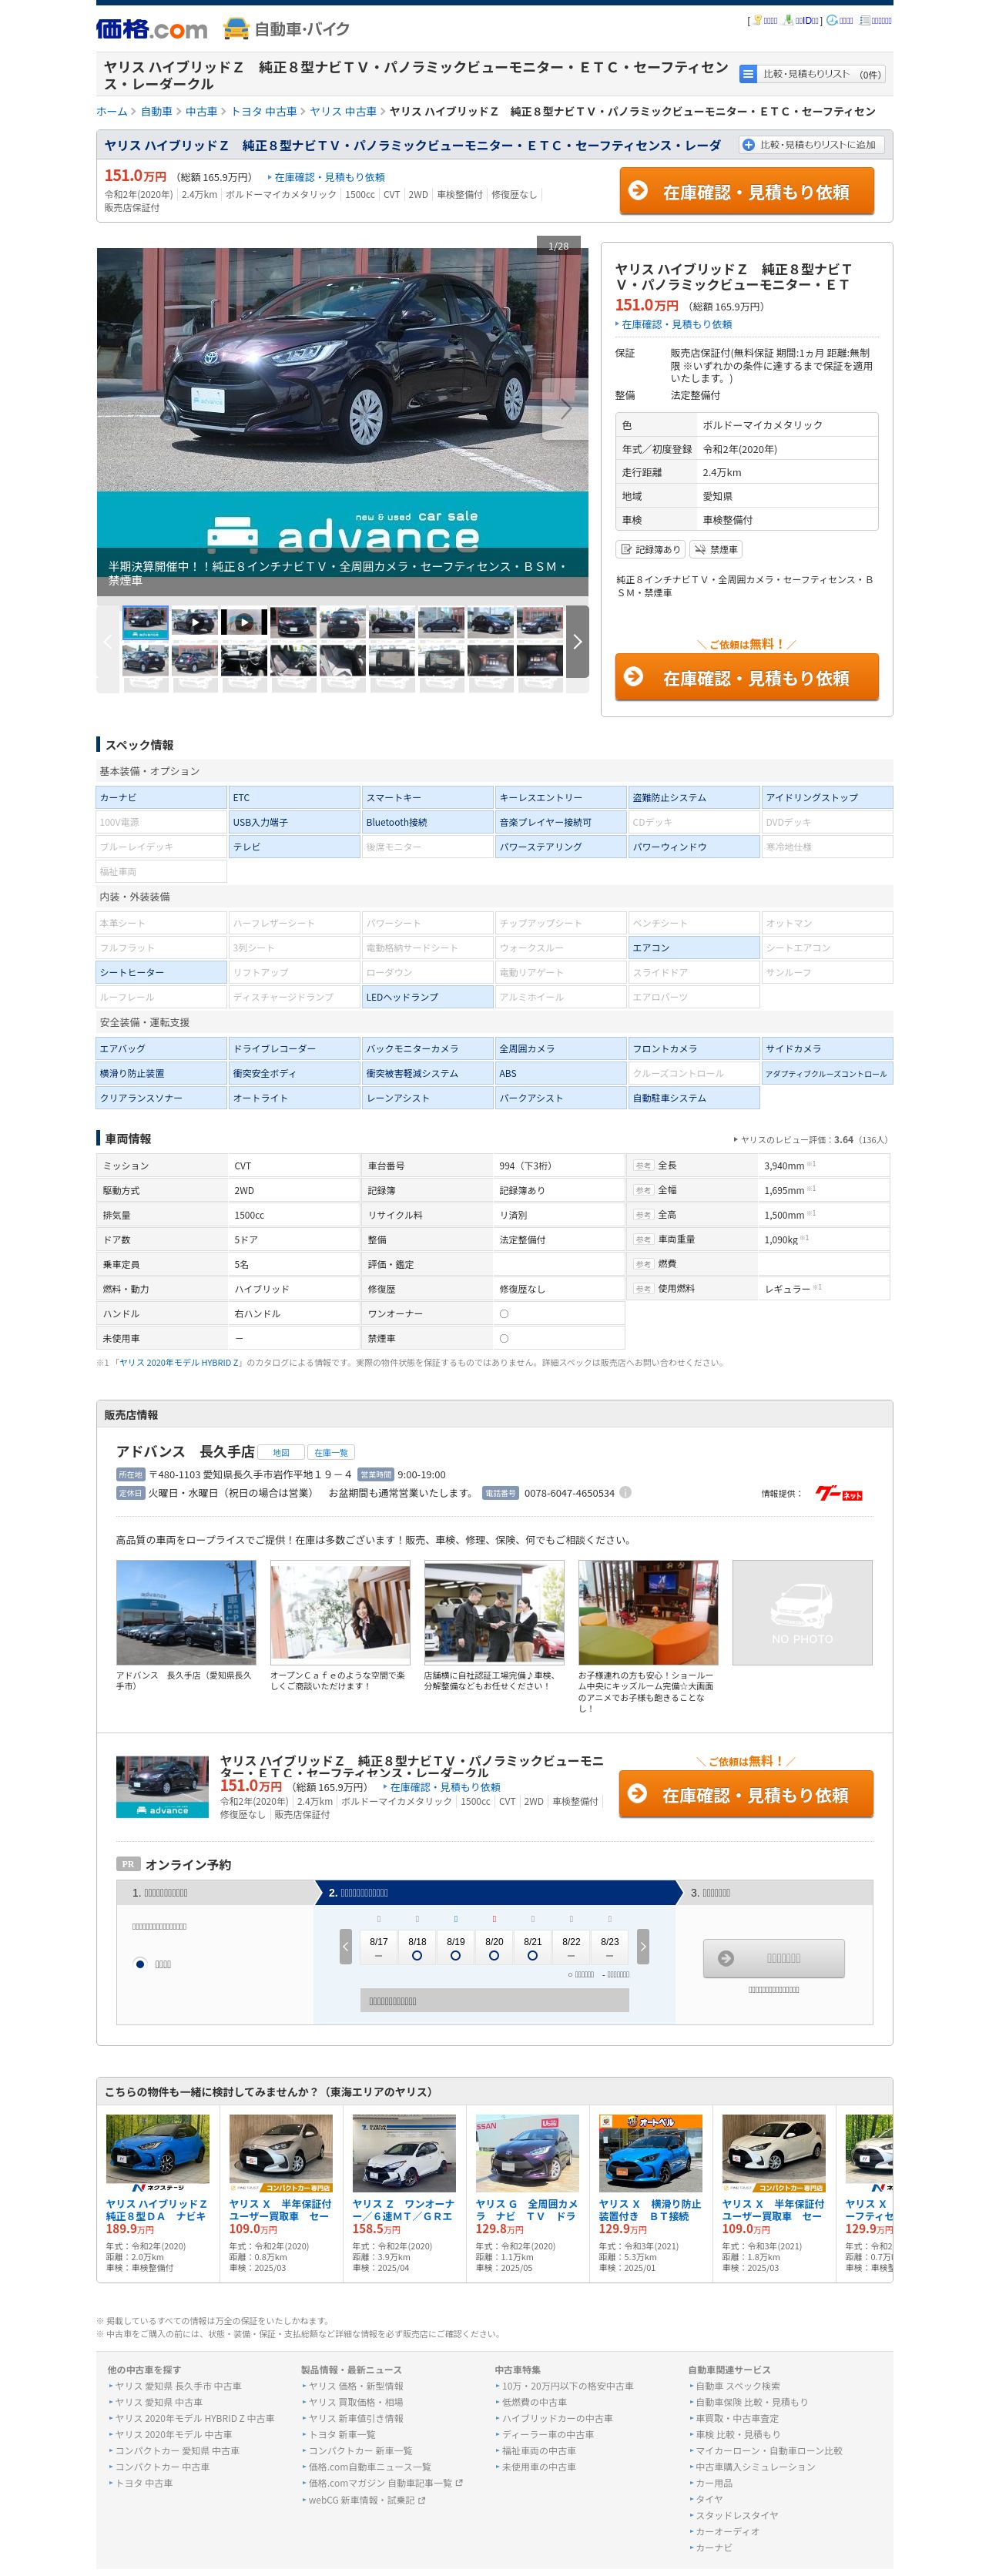Open the 比較・見積もりリスト list icon
Viewport: 989px width, 2576px height.
tap(747, 73)
